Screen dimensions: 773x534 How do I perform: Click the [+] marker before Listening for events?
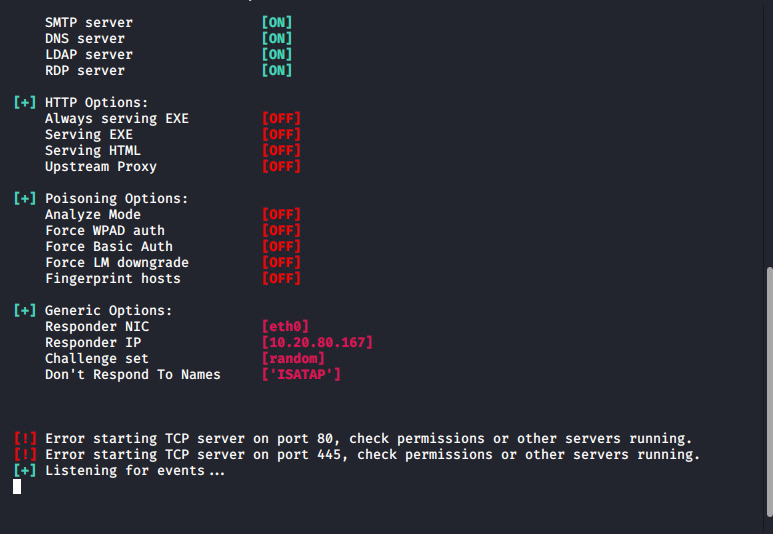pyautogui.click(x=25, y=470)
